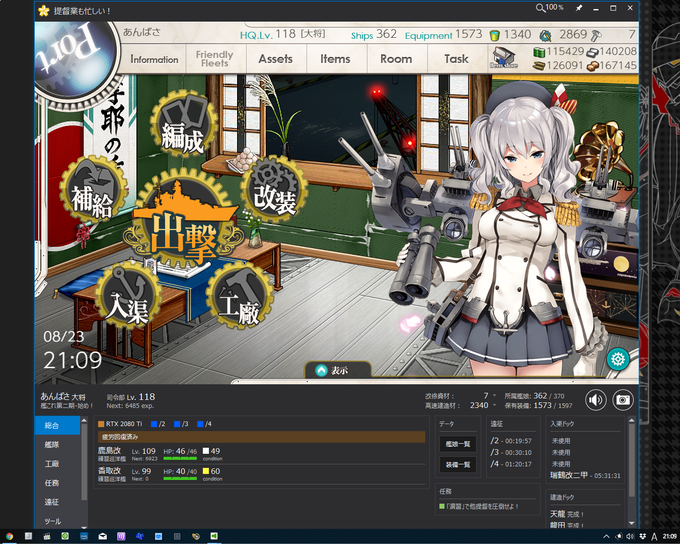Click the fuel resource icon
Image resolution: width=680 pixels, height=552 pixels.
539,52
